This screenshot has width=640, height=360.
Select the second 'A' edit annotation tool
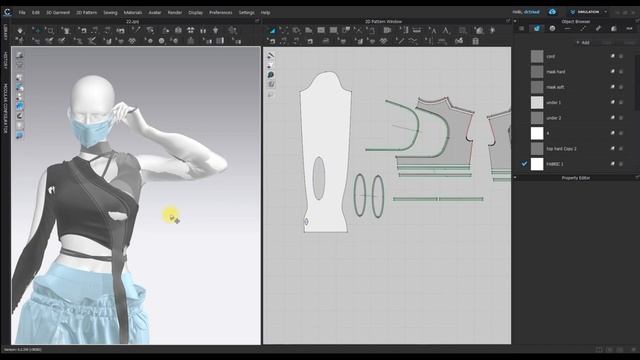446,31
